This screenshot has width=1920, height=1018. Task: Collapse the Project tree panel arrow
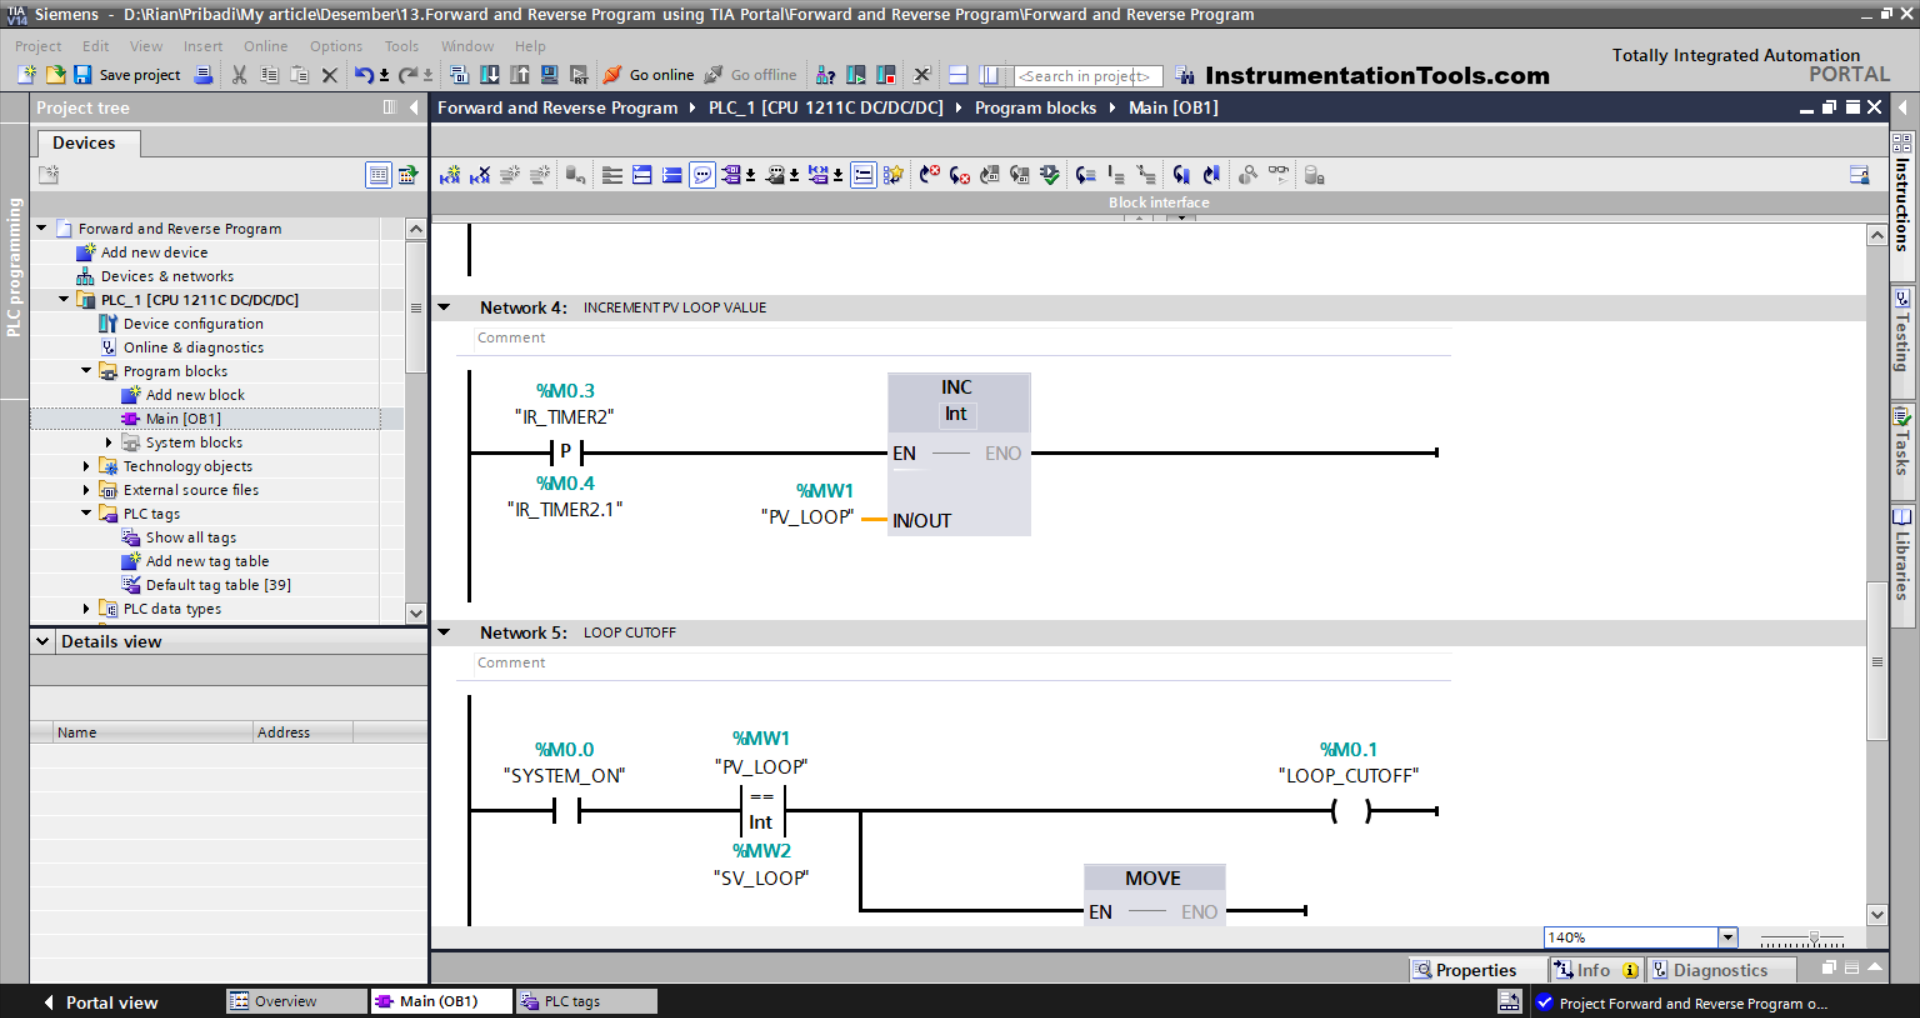coord(414,107)
